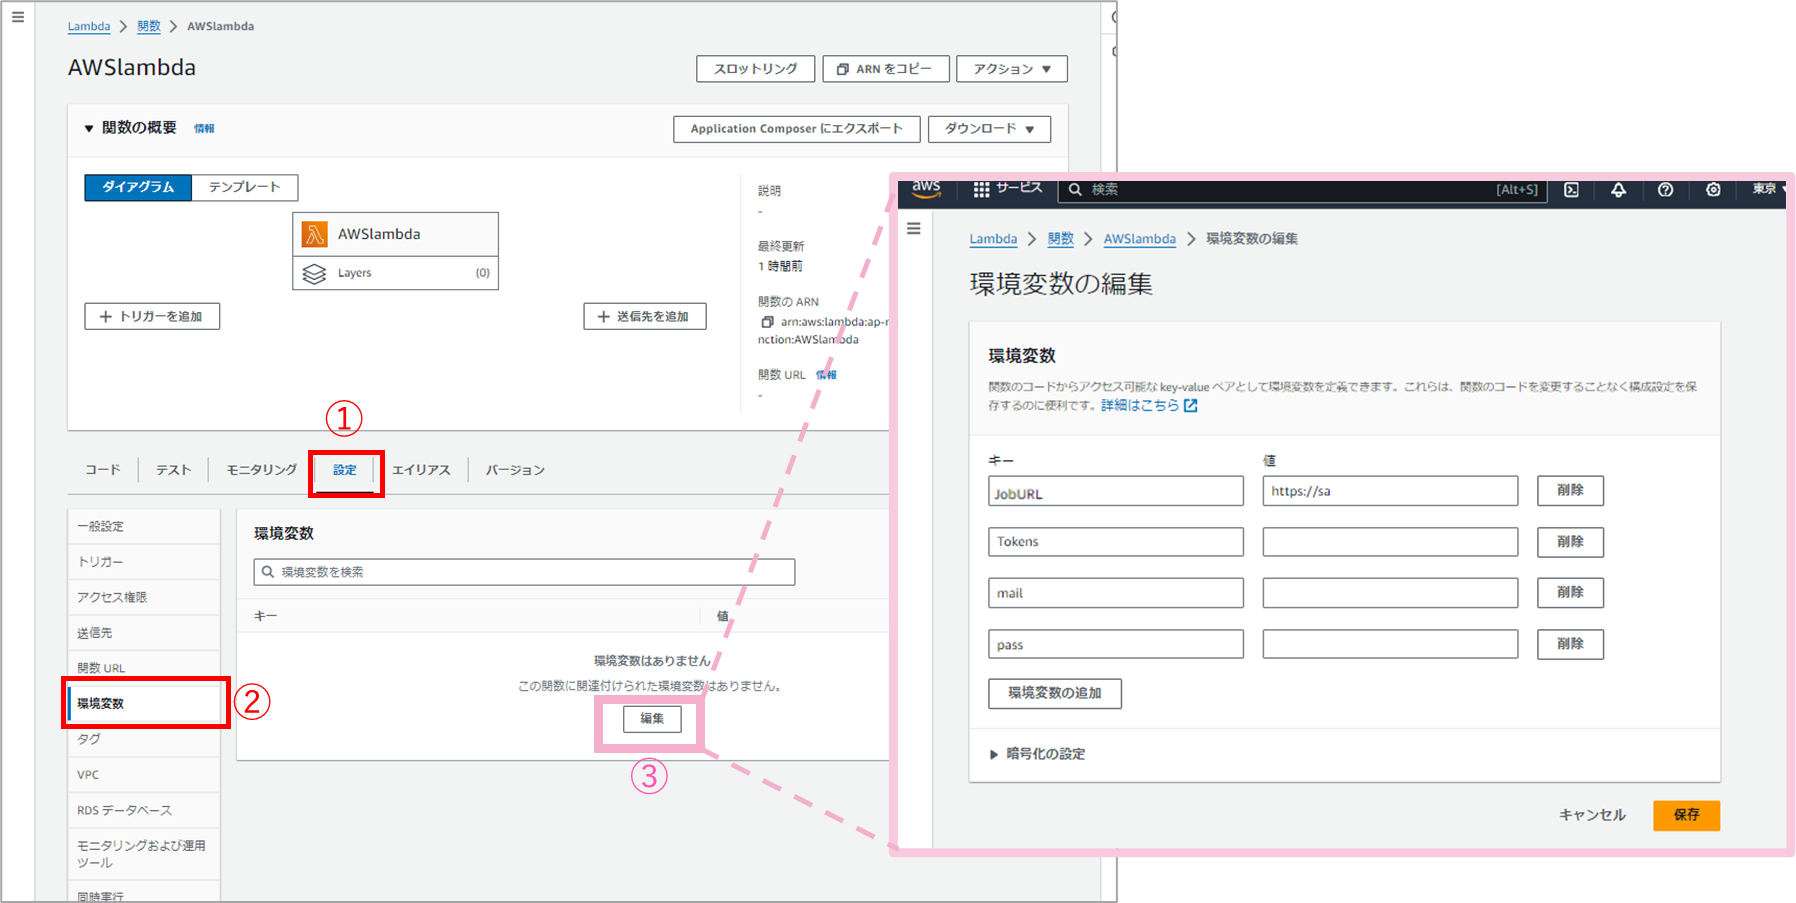The image size is (1796, 903).
Task: Click 送信先を追加 button
Action: (645, 316)
